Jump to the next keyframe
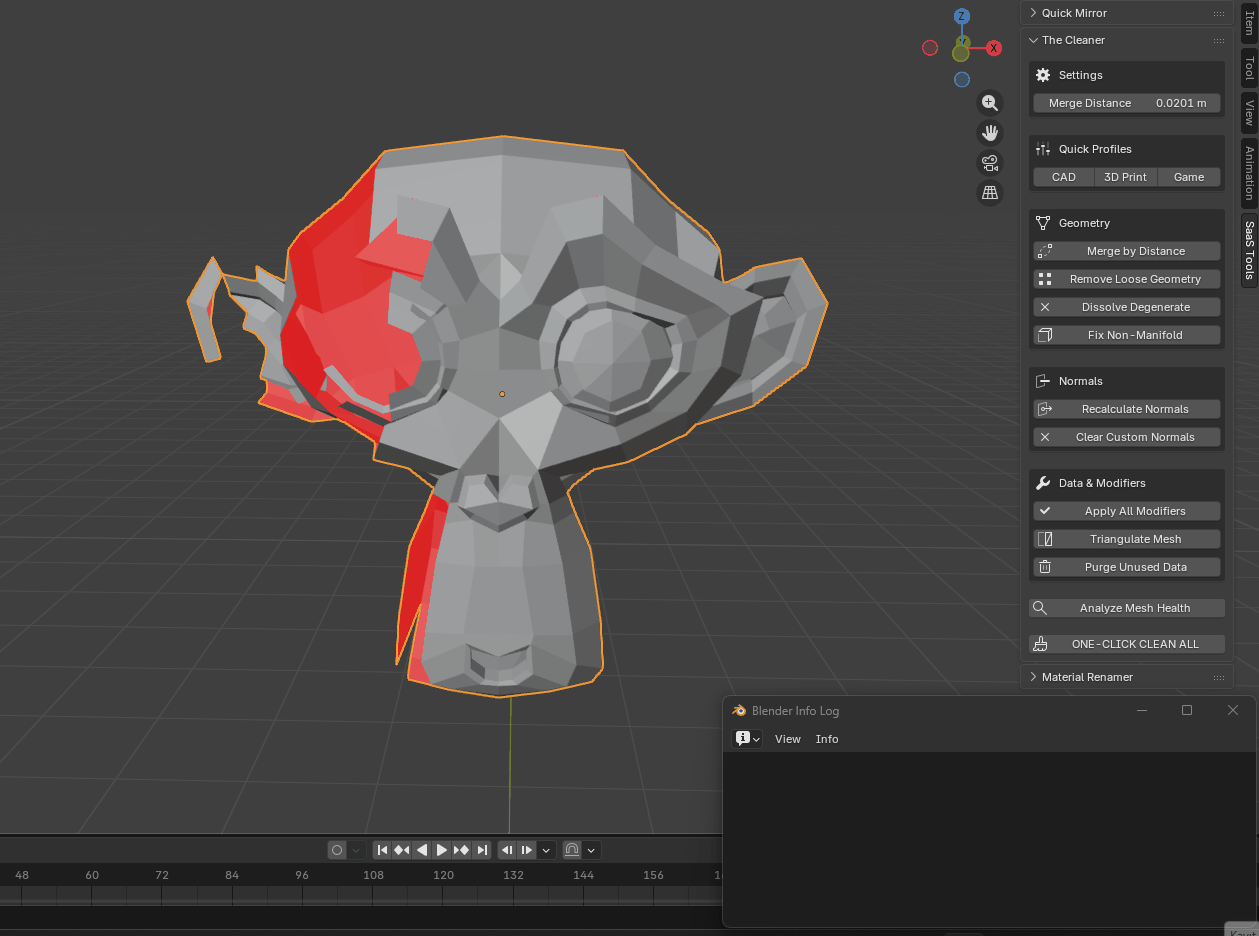Image resolution: width=1259 pixels, height=936 pixels. [462, 850]
